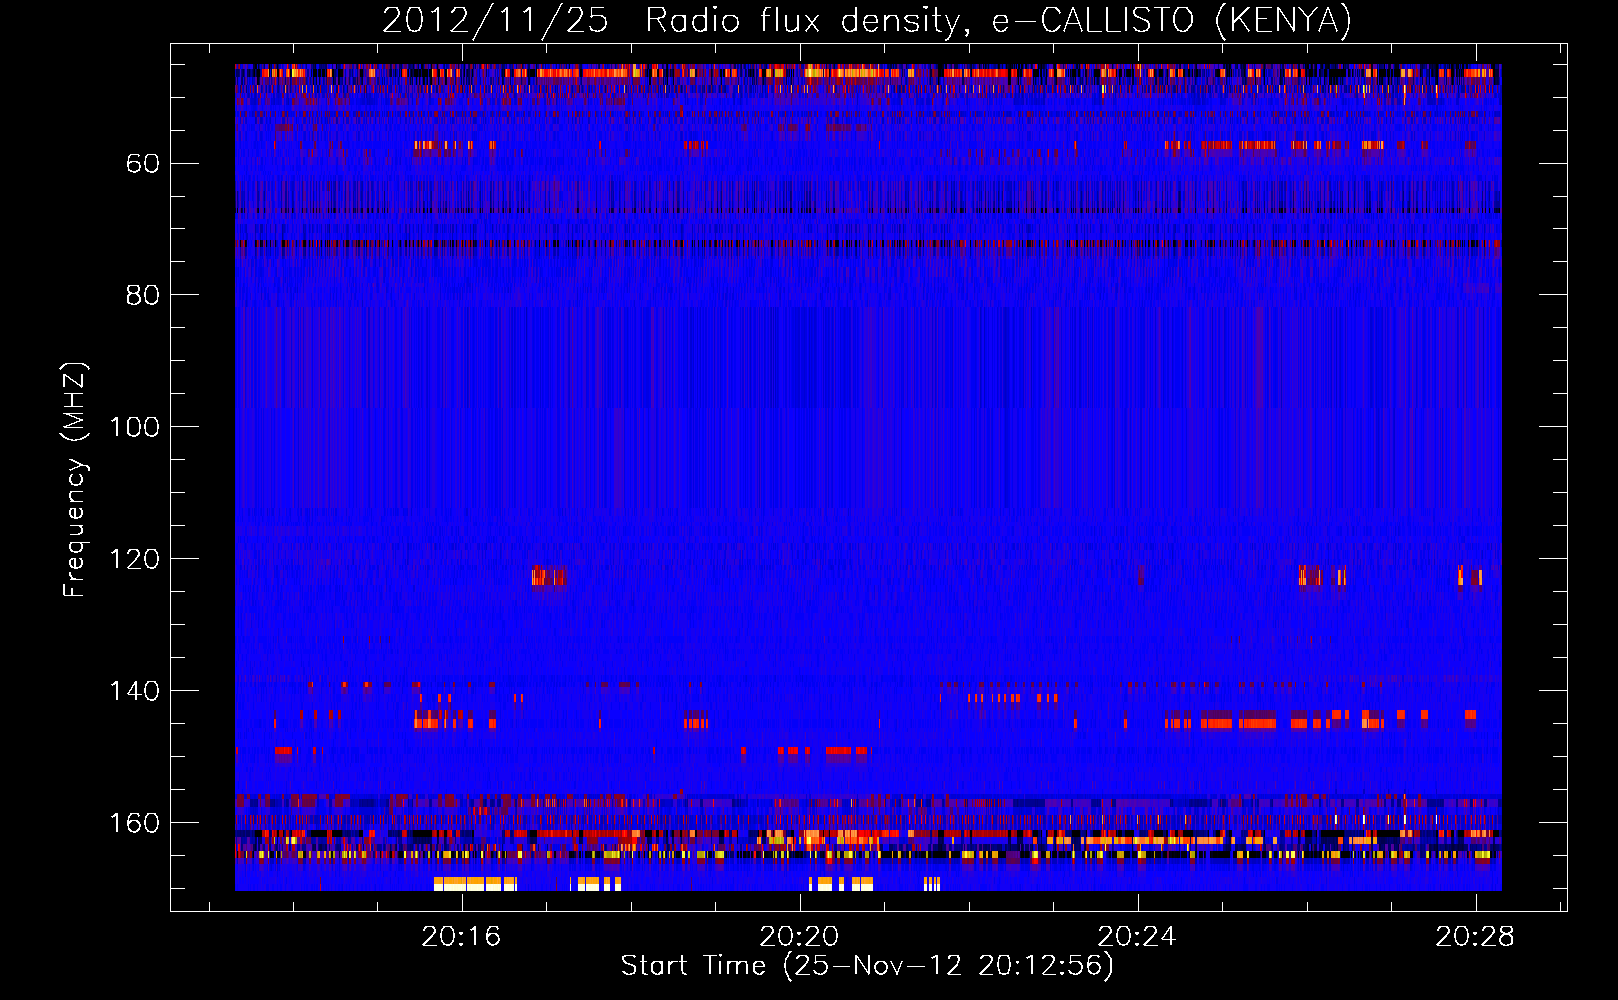Click the 140 frequency tick label

click(135, 691)
